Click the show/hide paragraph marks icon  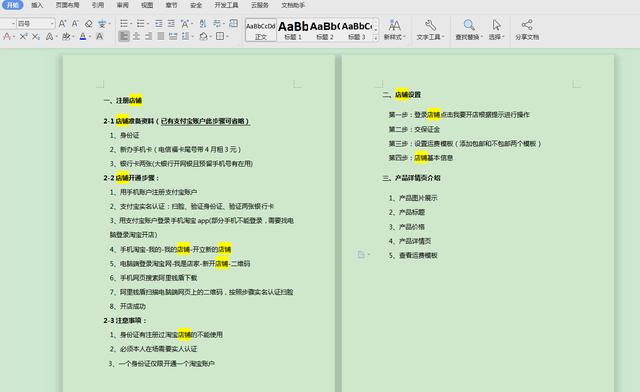coord(216,24)
